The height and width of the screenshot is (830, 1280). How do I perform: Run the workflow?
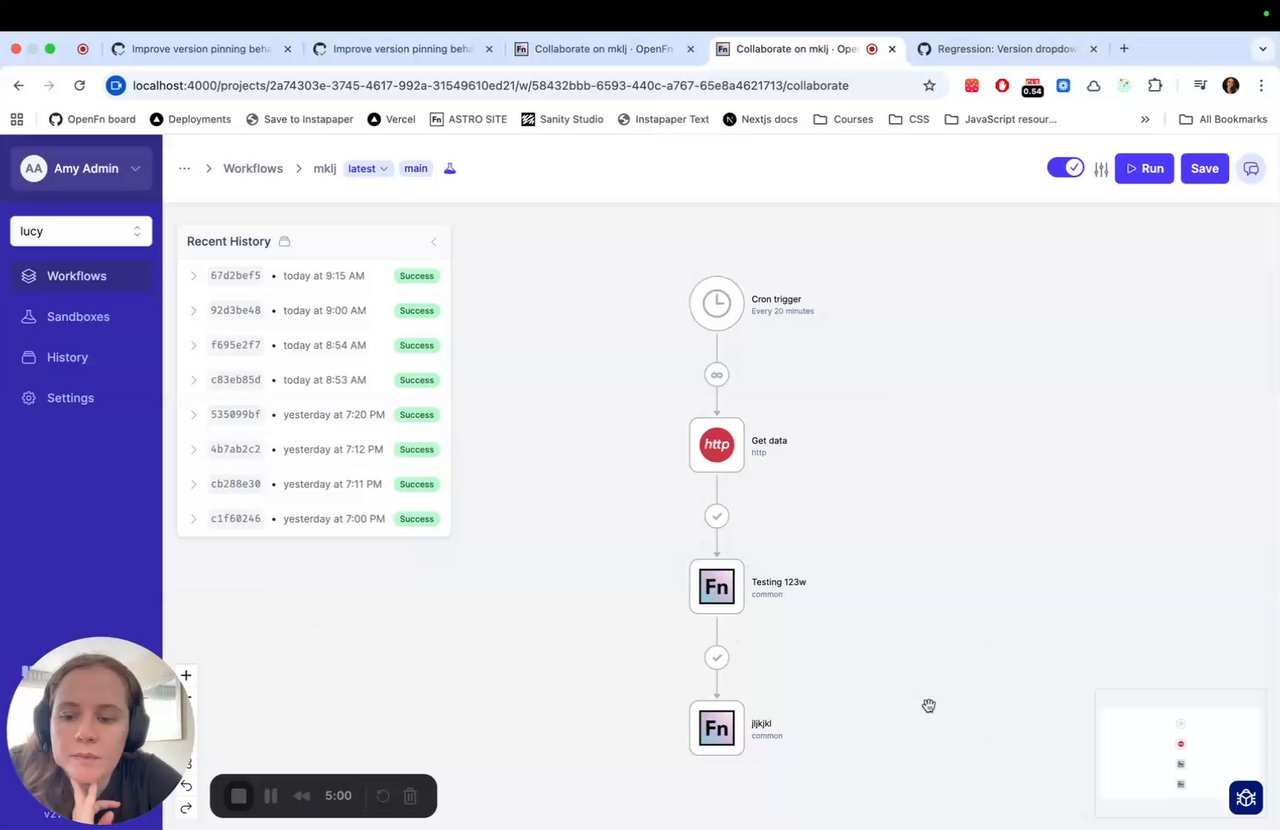tap(1144, 169)
